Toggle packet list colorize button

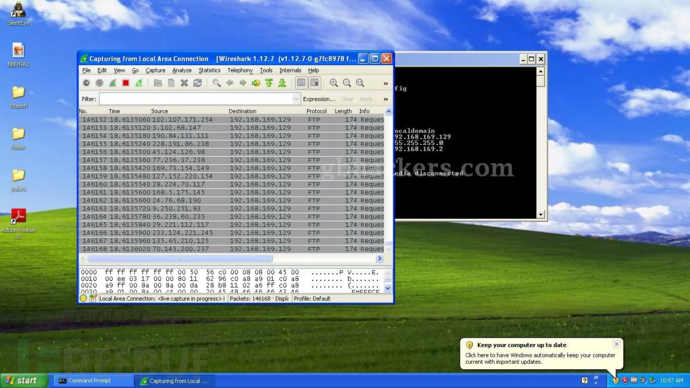tap(301, 83)
